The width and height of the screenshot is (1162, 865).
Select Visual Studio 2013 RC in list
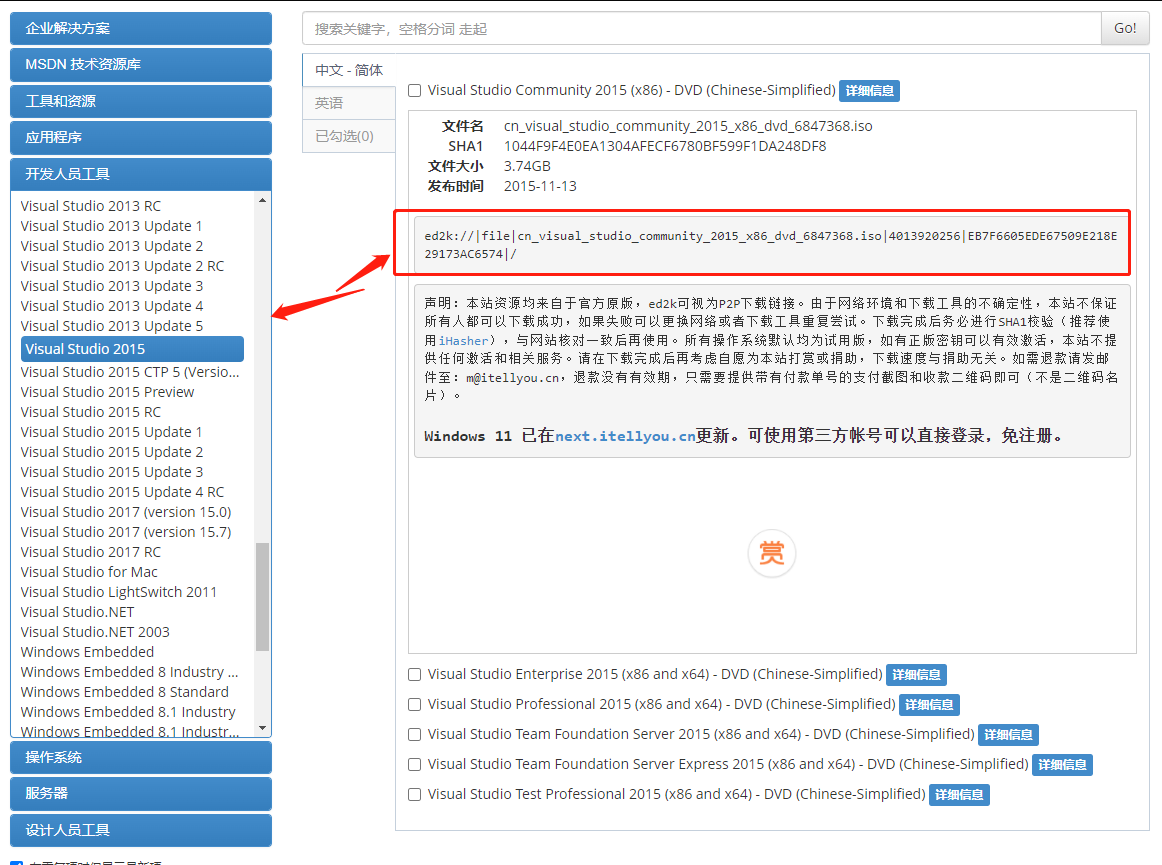90,206
